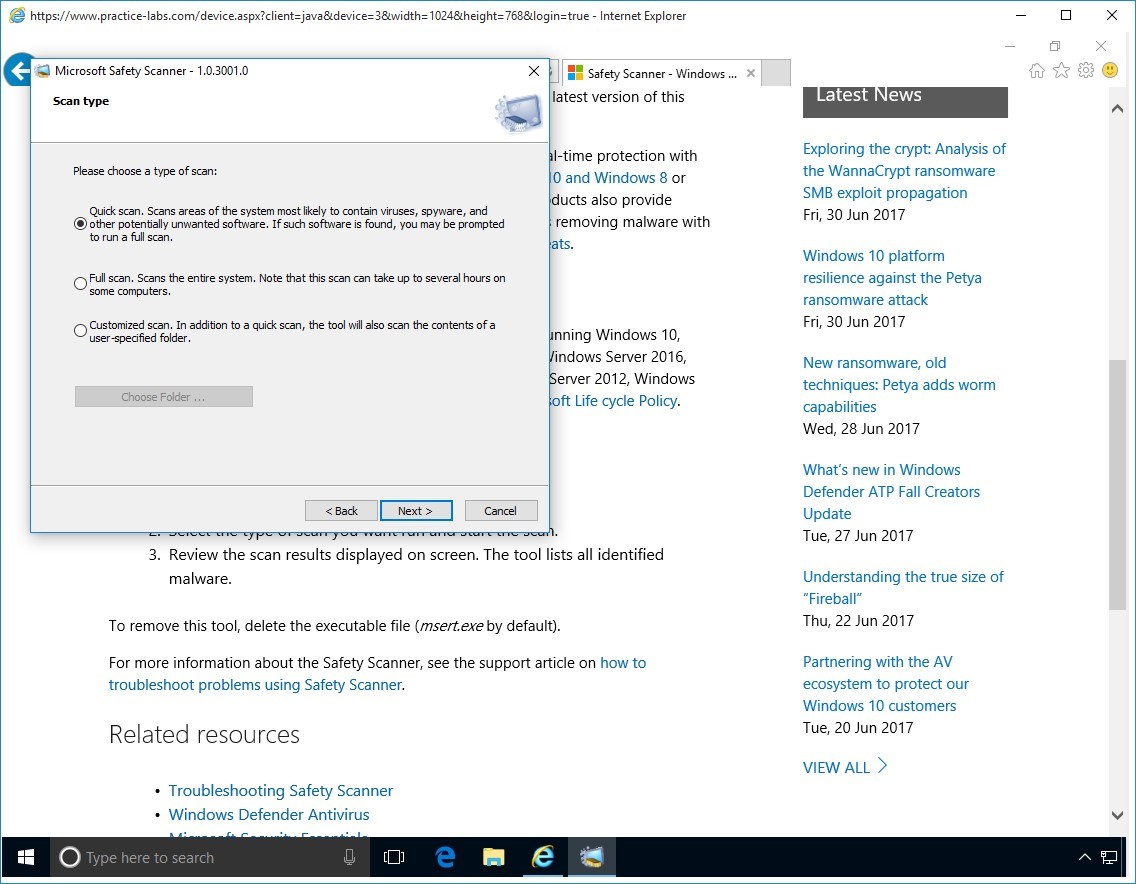Click the taskbar search box
The width and height of the screenshot is (1136, 884).
tap(209, 858)
